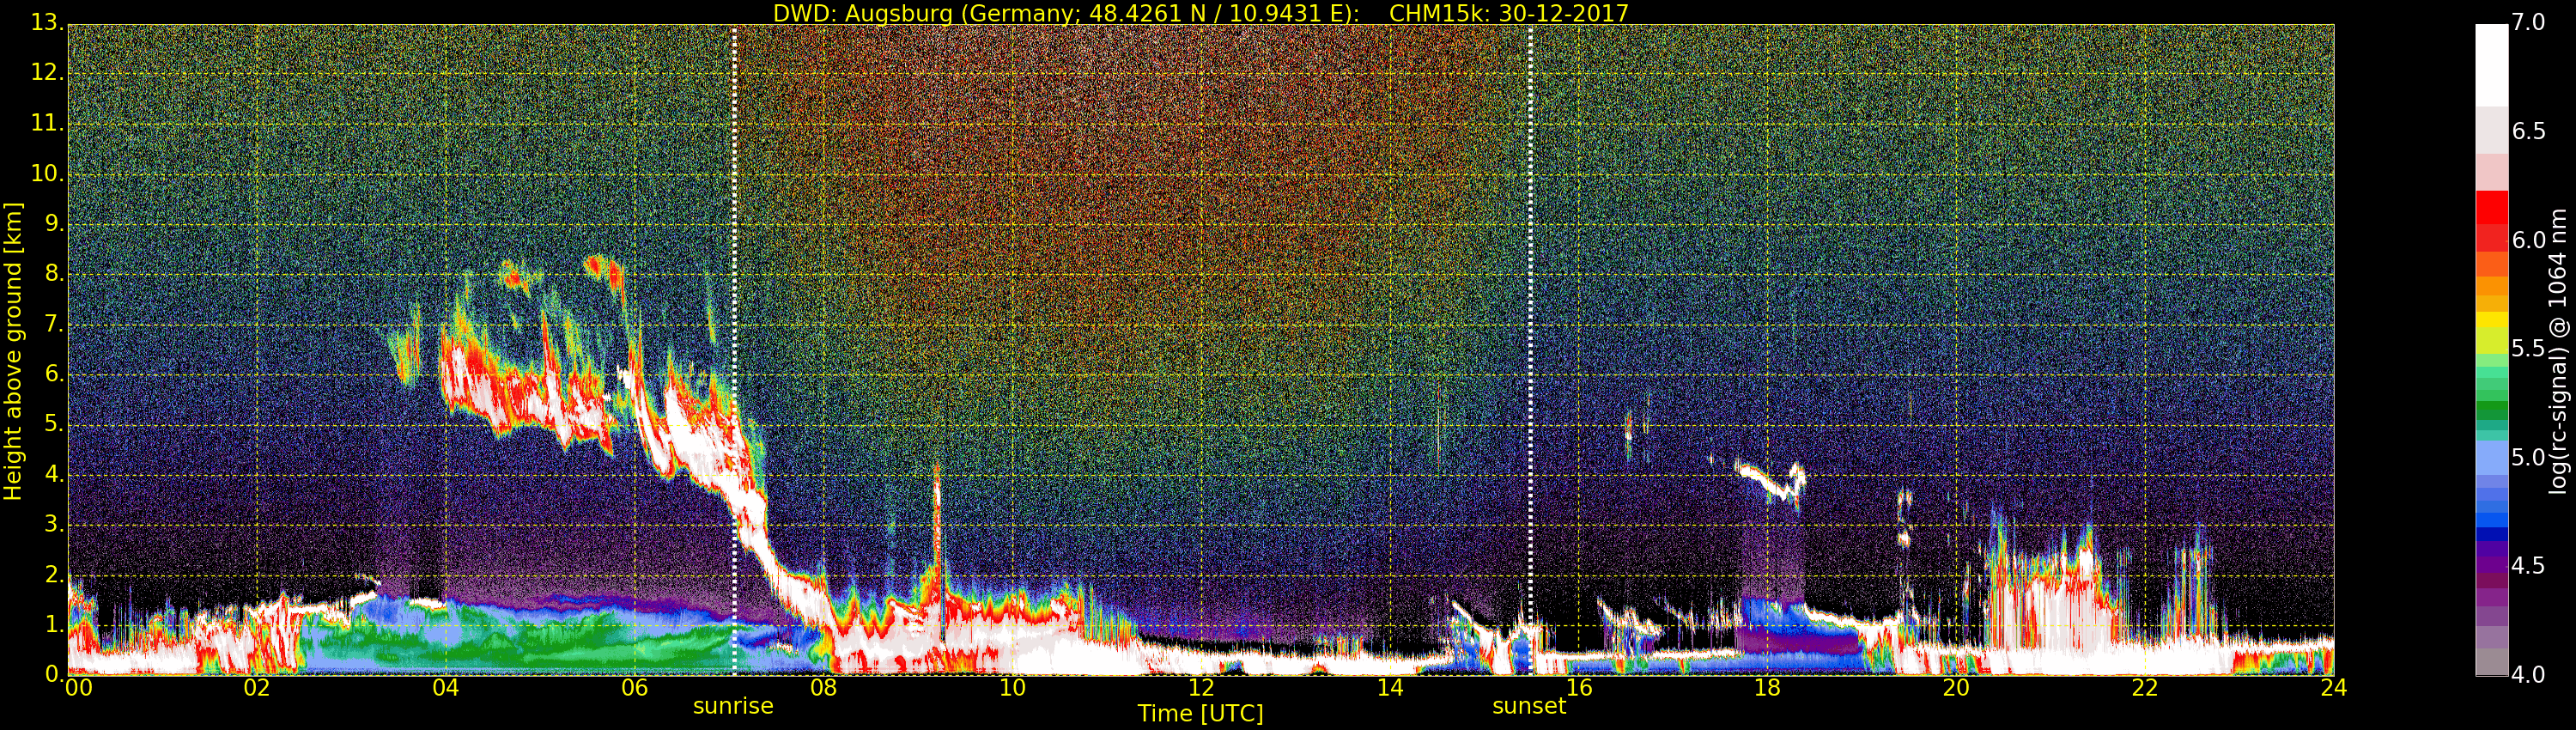Click height axis tick label '6.'
The image size is (2576, 730).
click(x=54, y=374)
